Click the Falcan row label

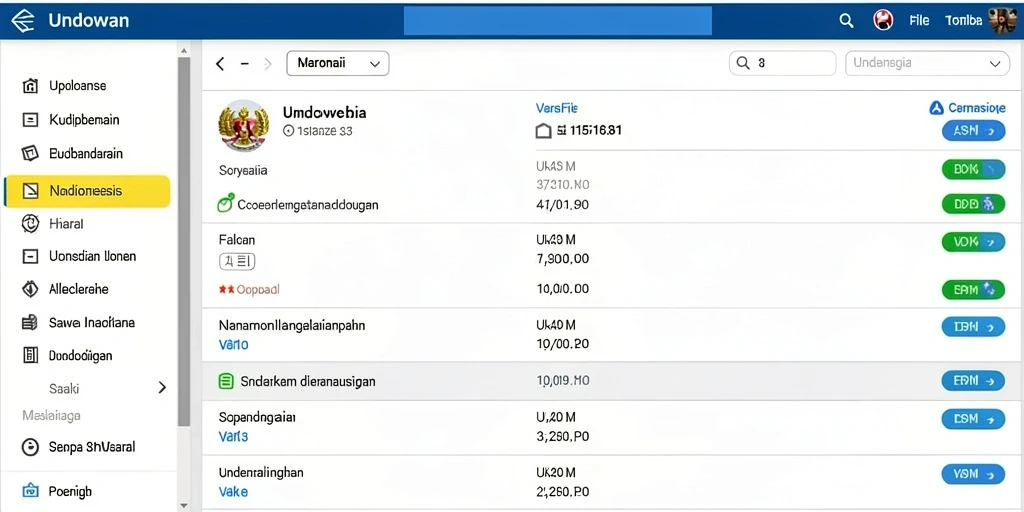tap(237, 240)
